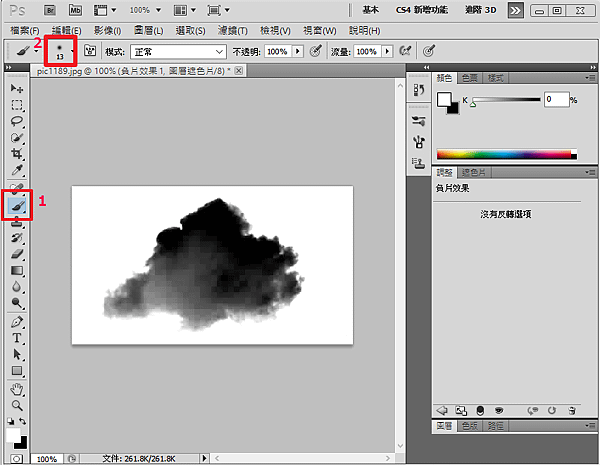Select the Quick Selection tool

click(17, 138)
